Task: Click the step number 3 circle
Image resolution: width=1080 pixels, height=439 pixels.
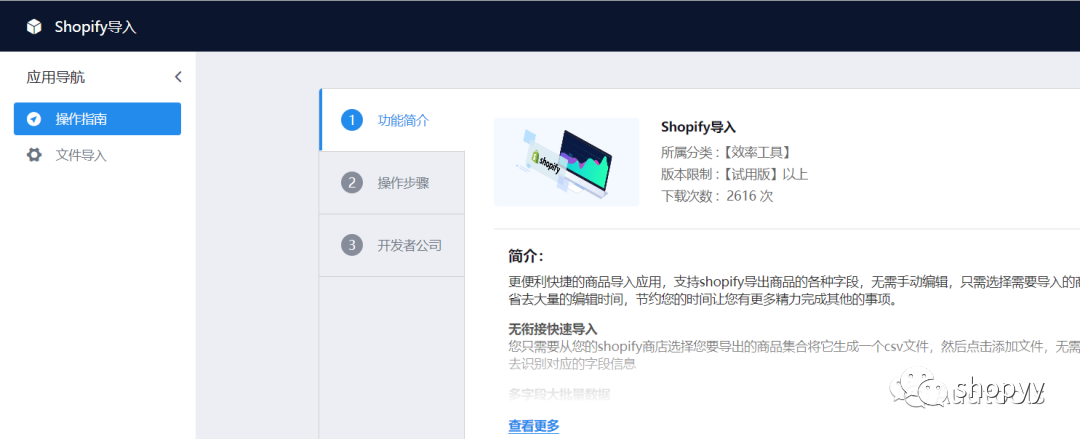Action: [x=352, y=245]
